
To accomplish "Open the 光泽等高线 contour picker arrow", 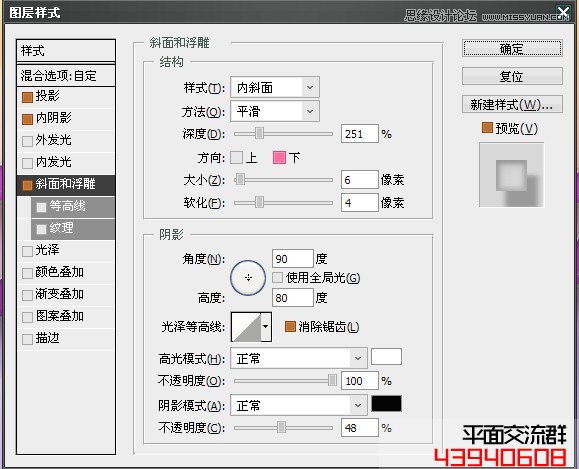I will click(266, 326).
